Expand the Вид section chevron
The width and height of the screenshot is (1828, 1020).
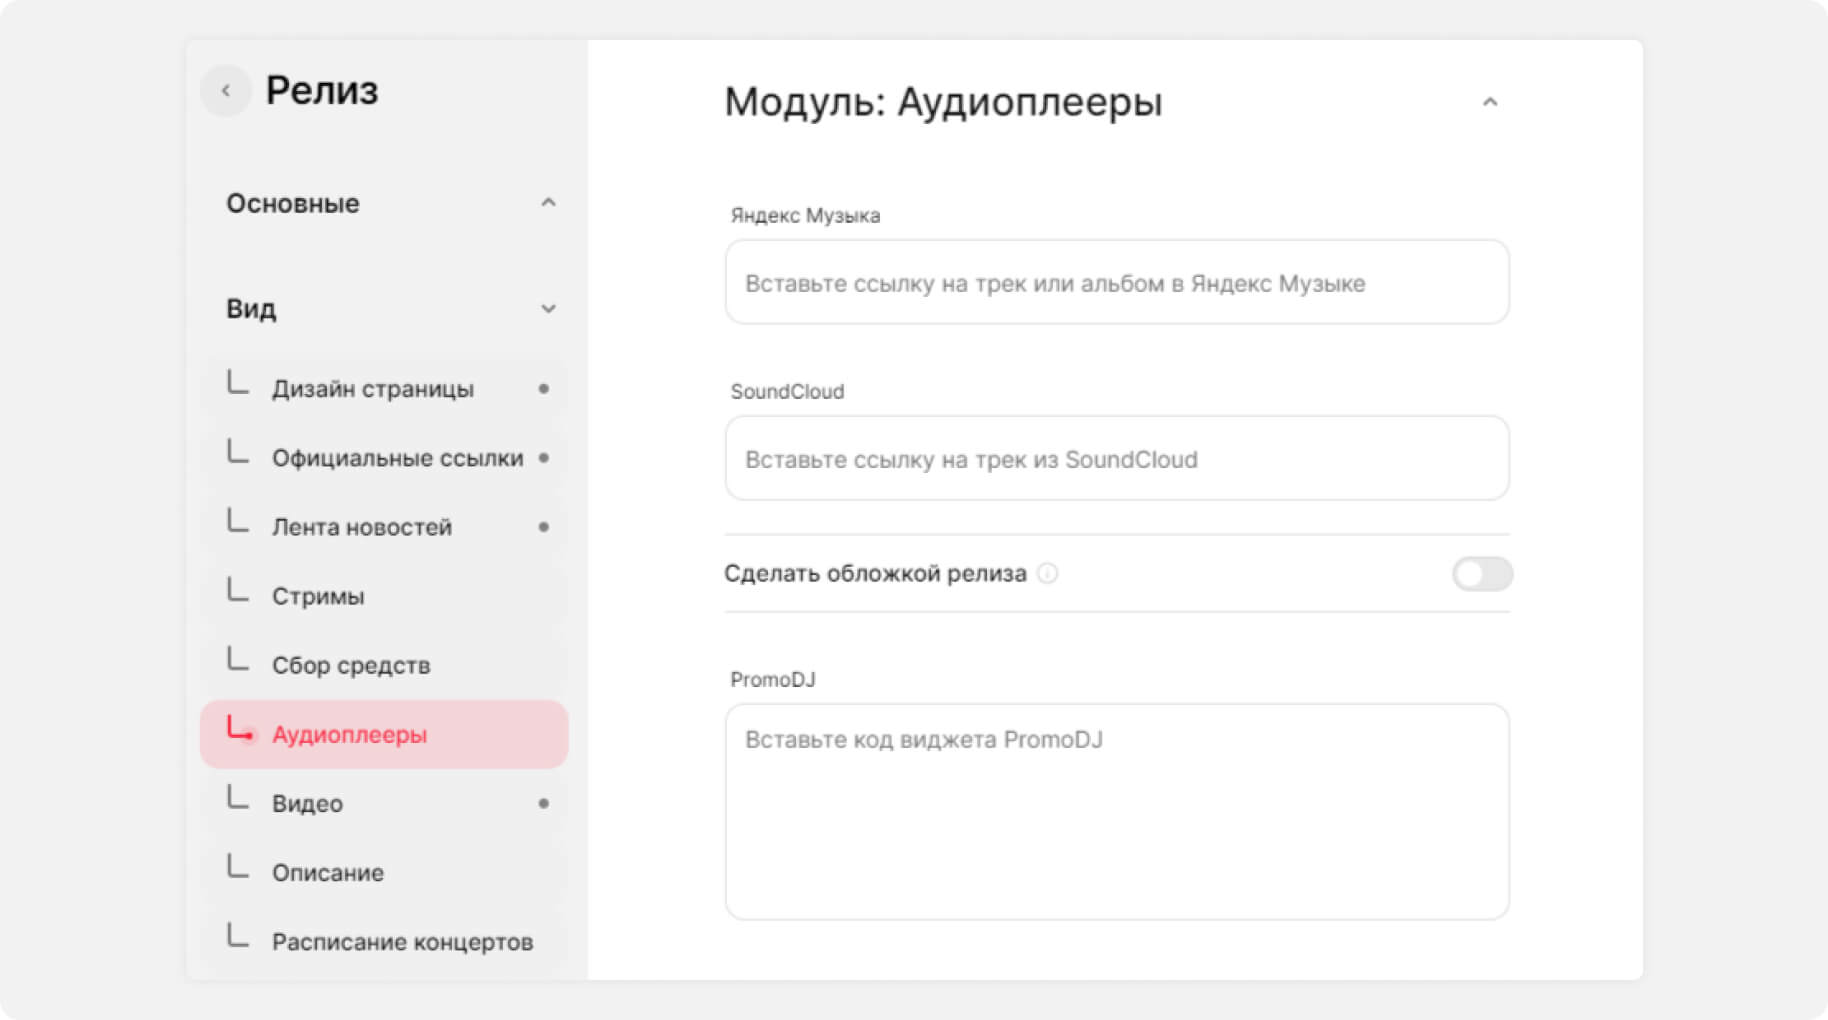[548, 309]
